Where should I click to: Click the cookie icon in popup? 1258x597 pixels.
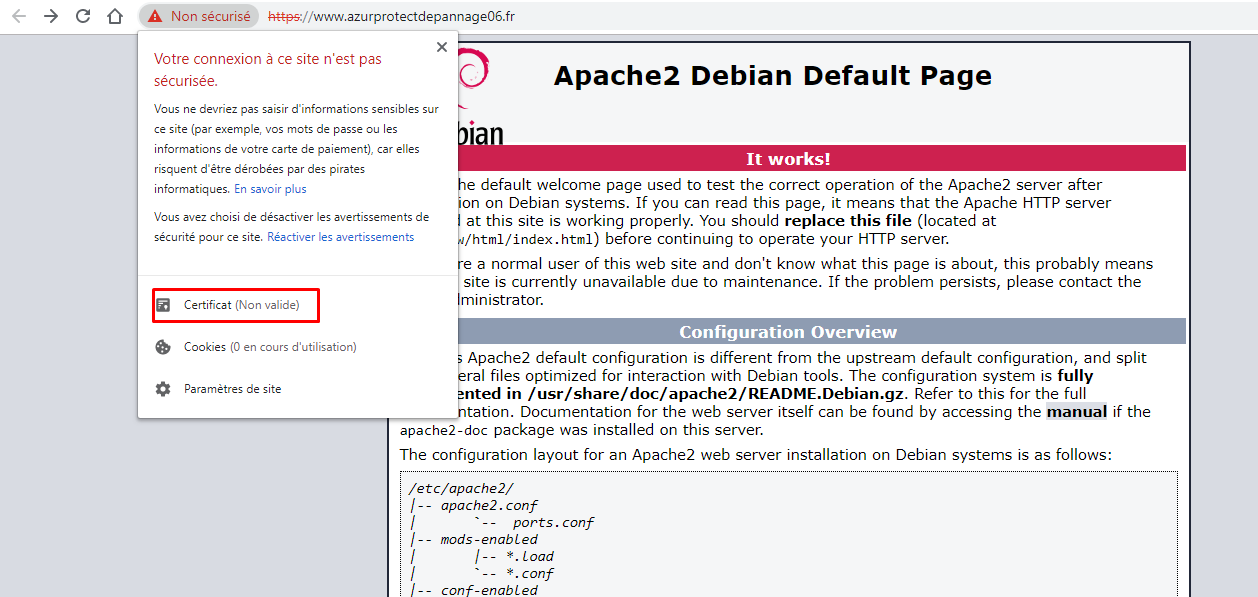(163, 347)
